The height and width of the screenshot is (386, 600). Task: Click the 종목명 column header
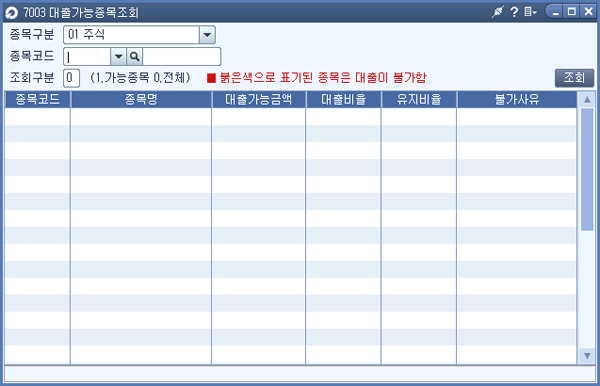pyautogui.click(x=141, y=99)
